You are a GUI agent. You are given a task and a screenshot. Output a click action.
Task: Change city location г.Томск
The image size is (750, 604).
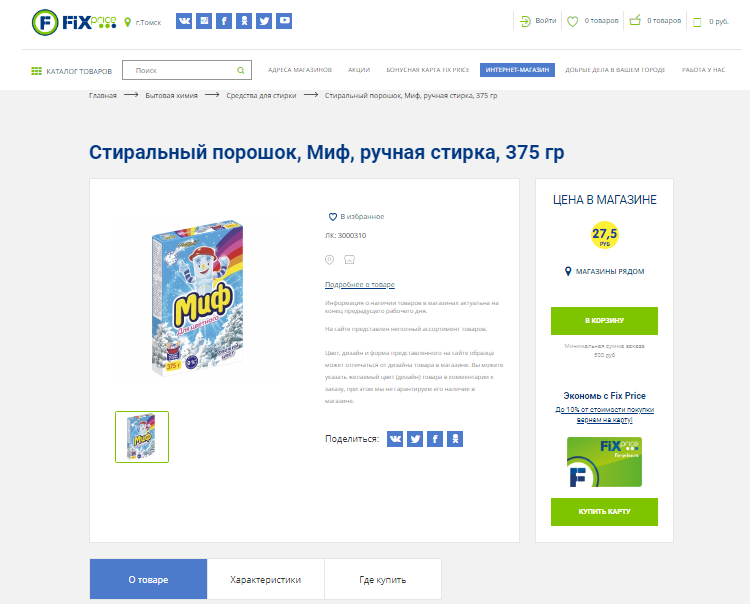click(x=143, y=22)
